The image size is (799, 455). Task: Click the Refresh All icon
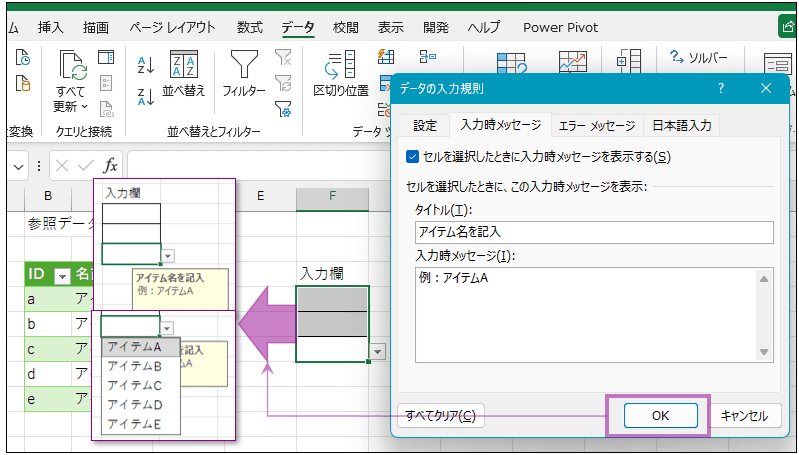74,65
